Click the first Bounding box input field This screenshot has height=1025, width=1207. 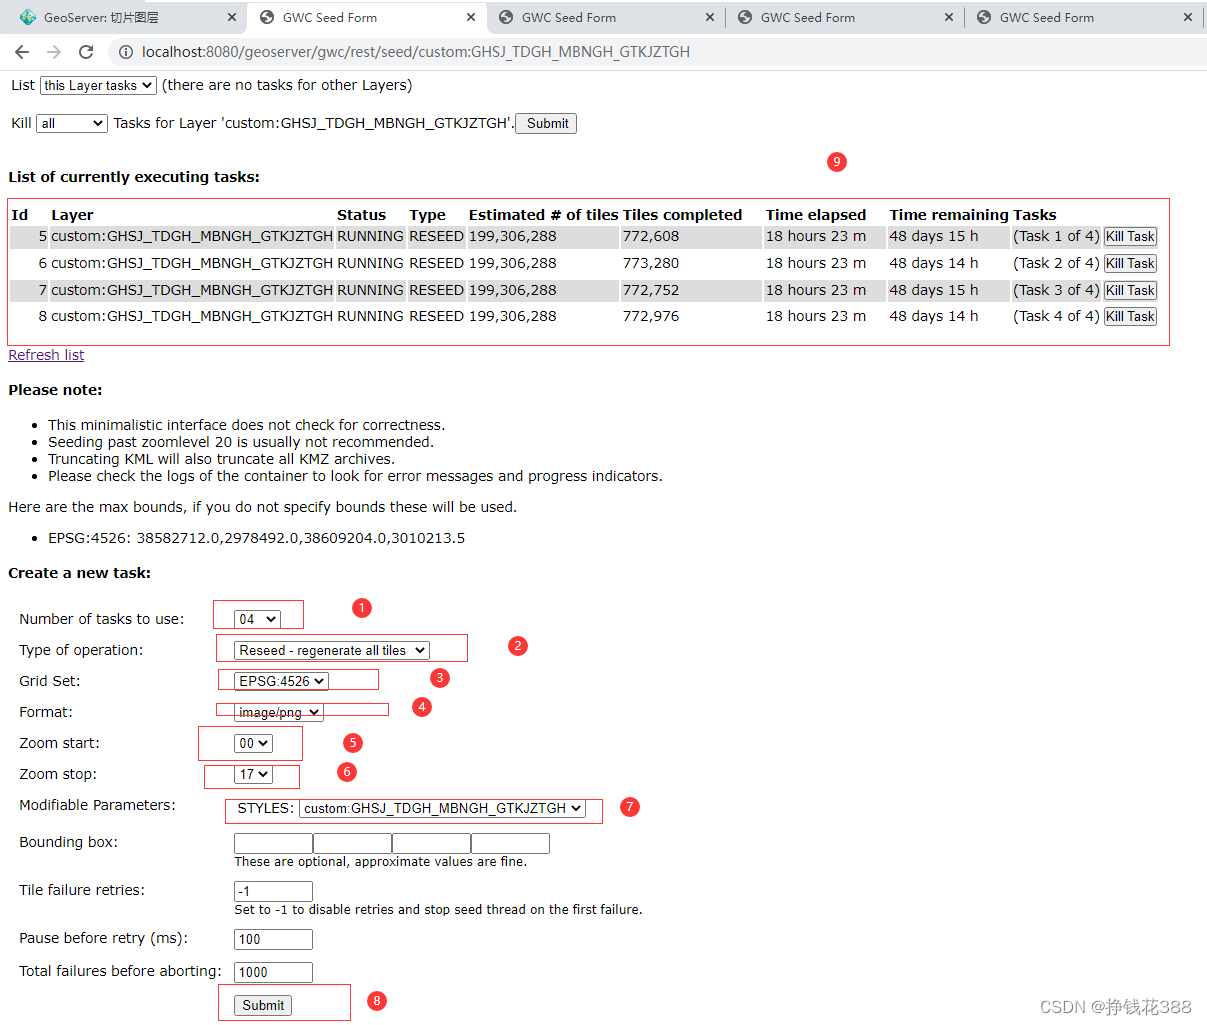click(272, 843)
